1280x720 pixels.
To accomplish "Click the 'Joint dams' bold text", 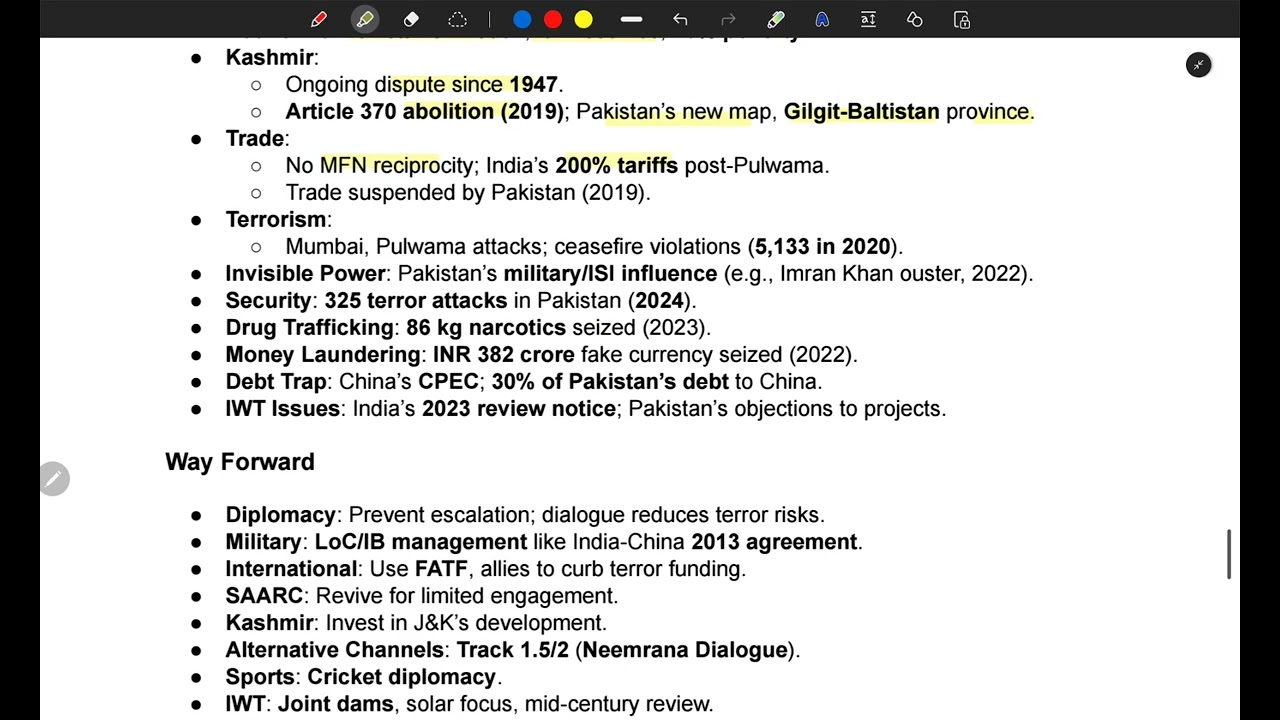I will tap(335, 704).
